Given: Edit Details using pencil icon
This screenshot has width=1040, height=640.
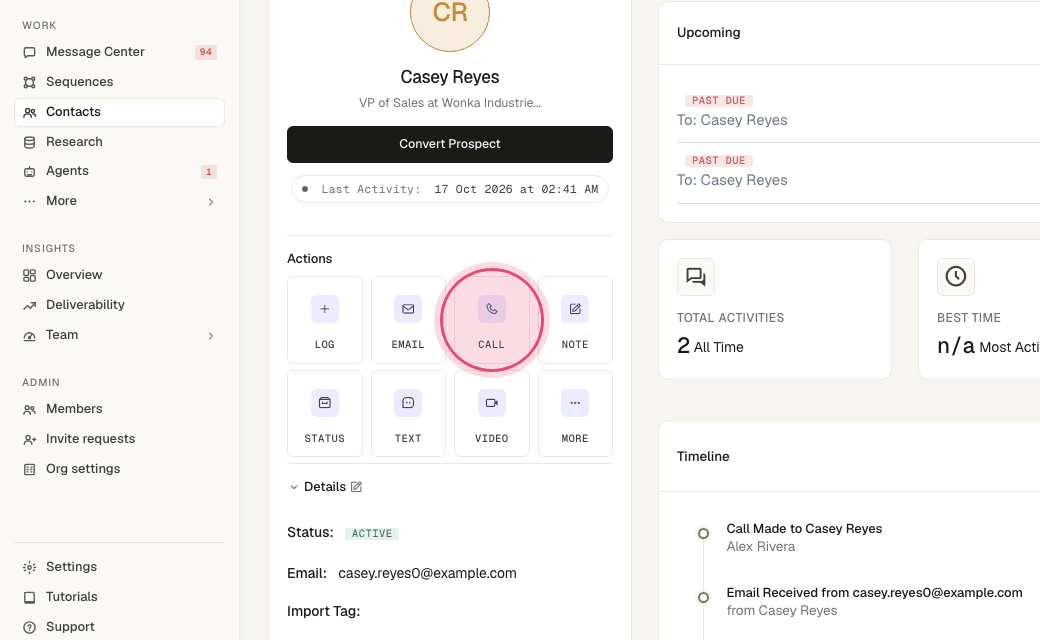Looking at the screenshot, I should pyautogui.click(x=356, y=487).
